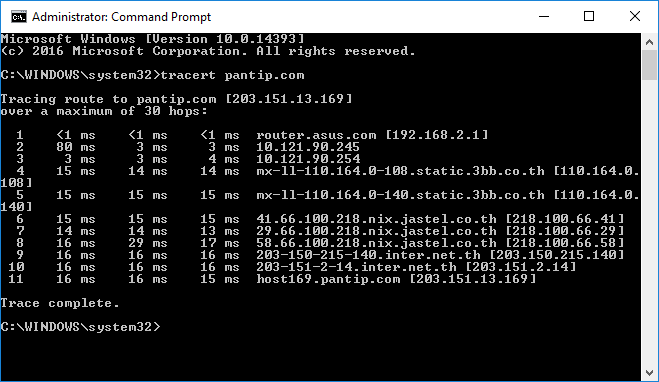Maximize the Command Prompt window
Screen dimensions: 659x382
point(589,17)
